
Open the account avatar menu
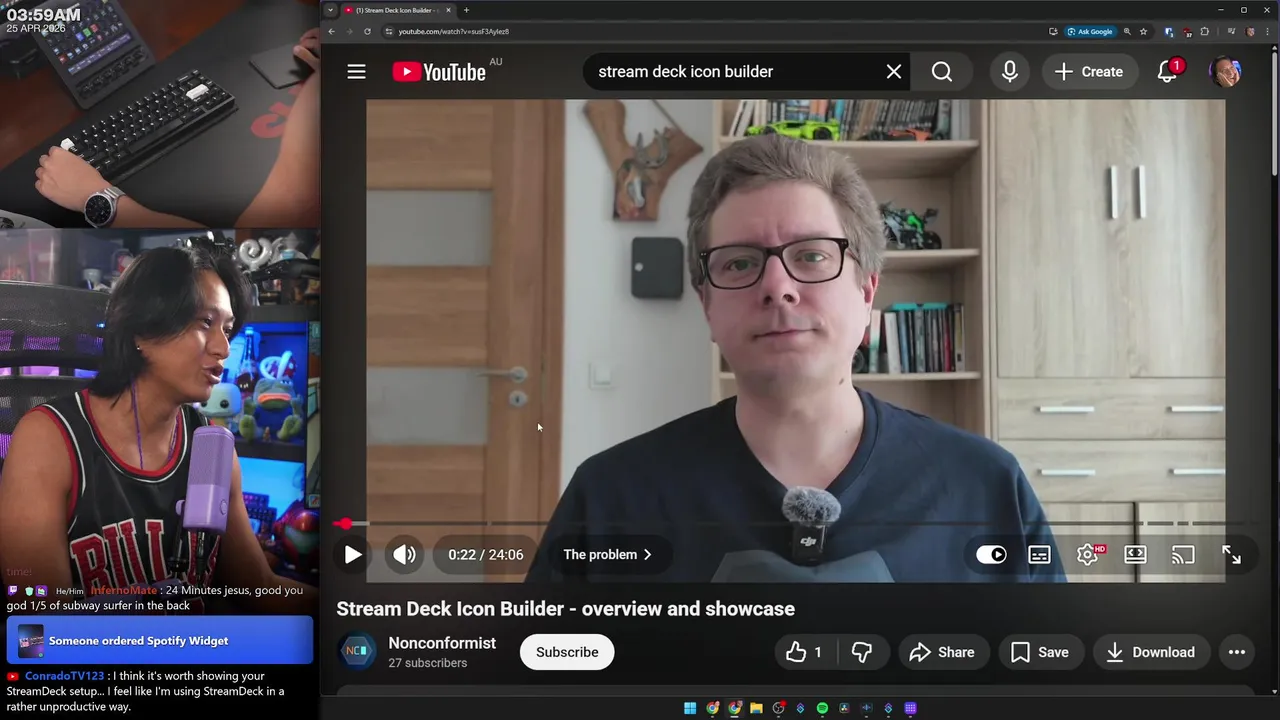(1225, 71)
